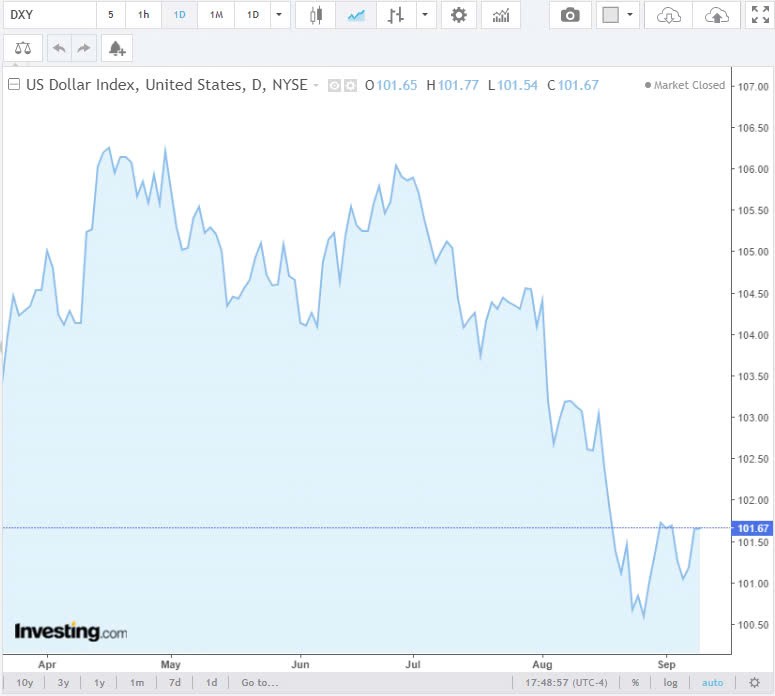Click the 101.67 current price label
This screenshot has width=775, height=696.
(x=752, y=528)
